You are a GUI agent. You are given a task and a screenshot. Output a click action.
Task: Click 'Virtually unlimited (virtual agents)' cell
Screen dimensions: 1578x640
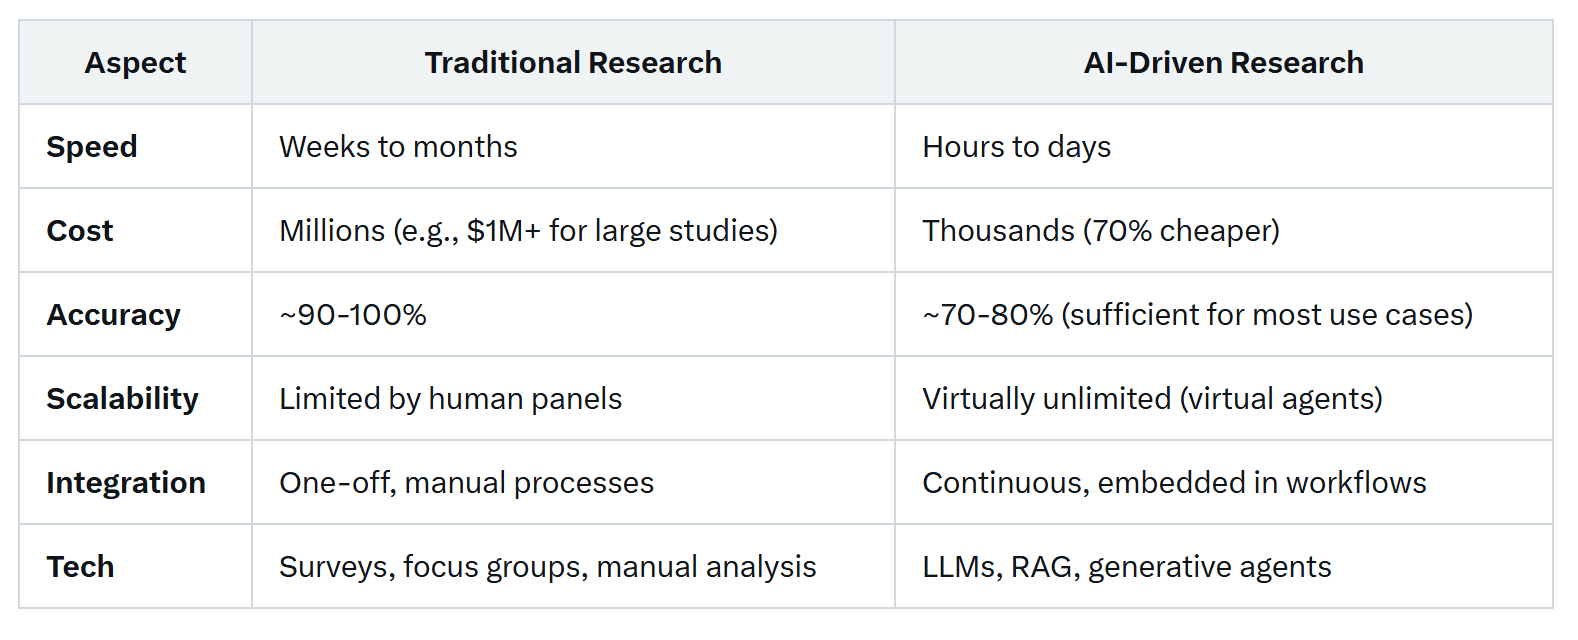coord(1152,399)
